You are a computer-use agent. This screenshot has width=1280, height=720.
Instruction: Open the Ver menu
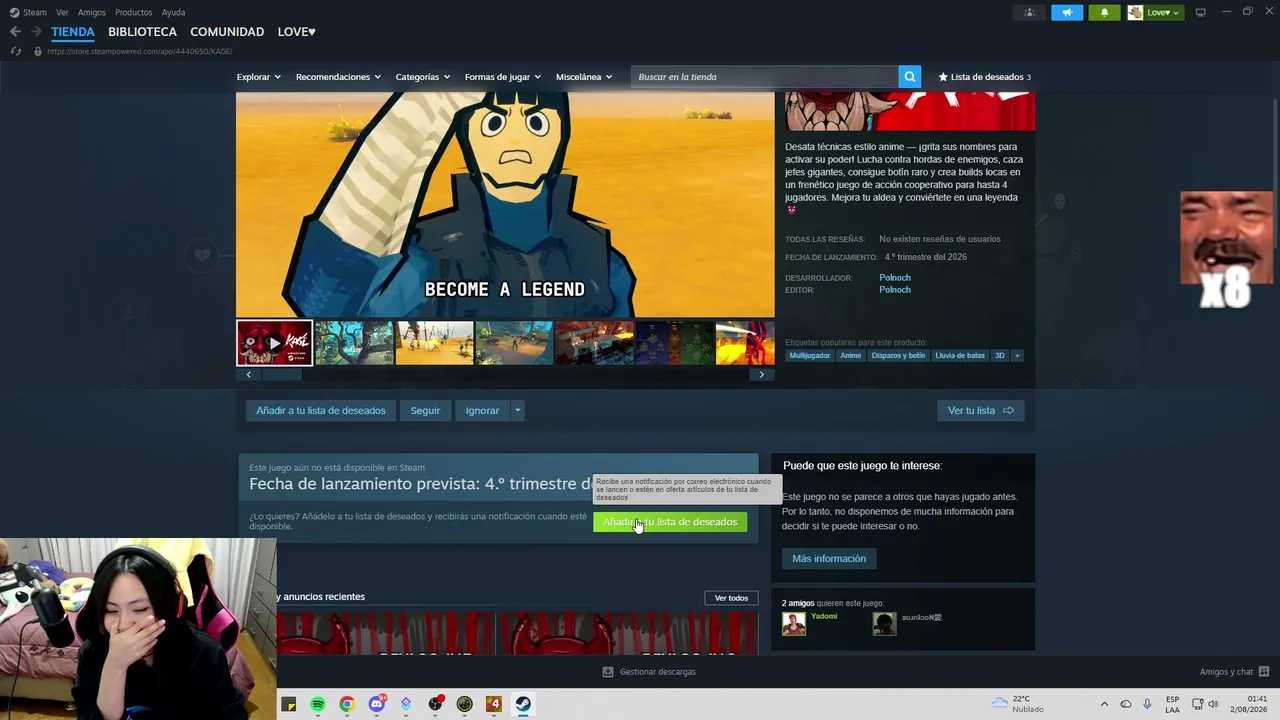(x=62, y=12)
